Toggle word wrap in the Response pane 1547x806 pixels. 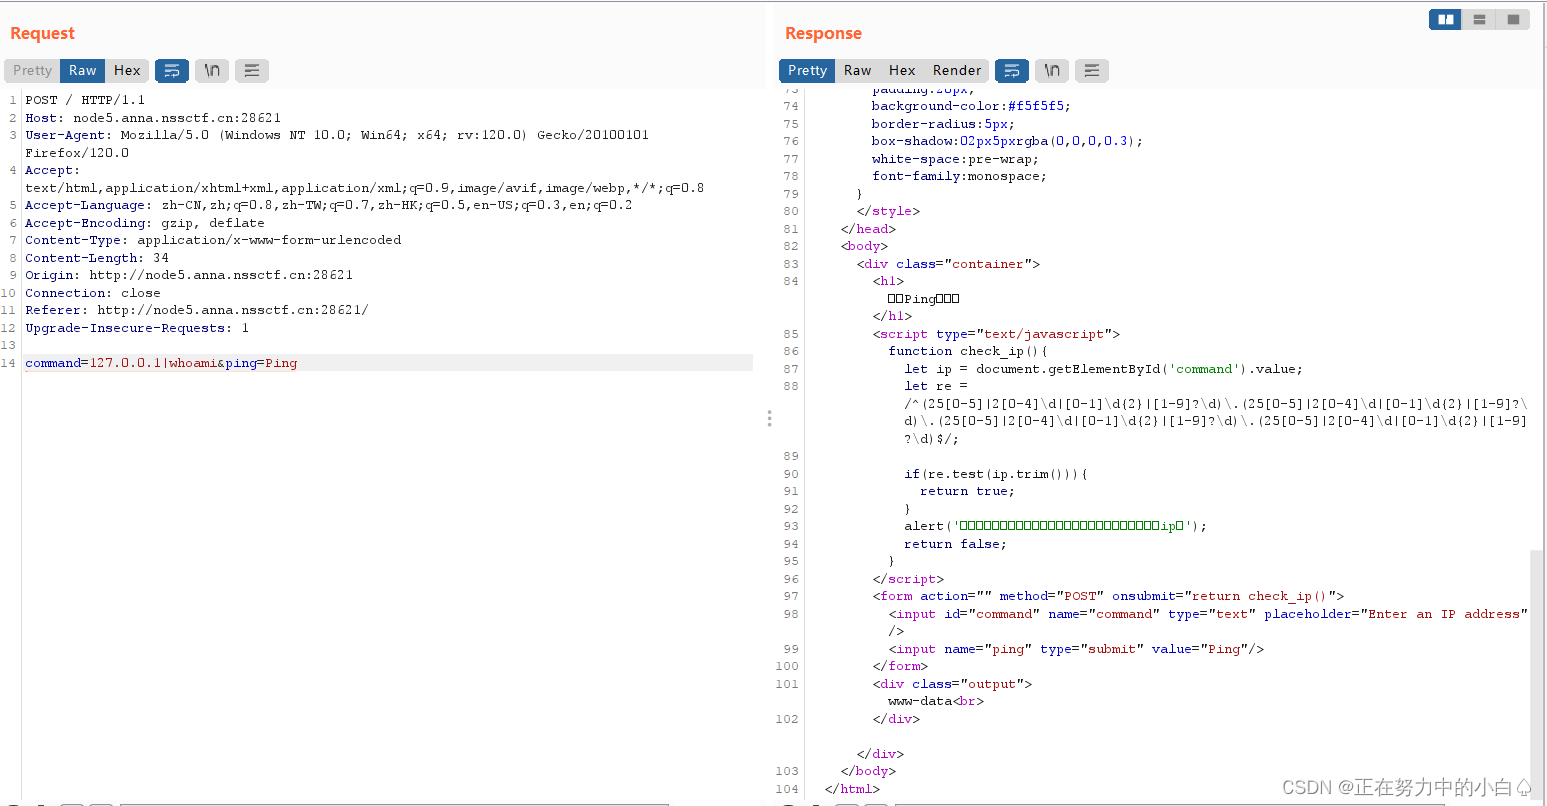pos(1012,70)
